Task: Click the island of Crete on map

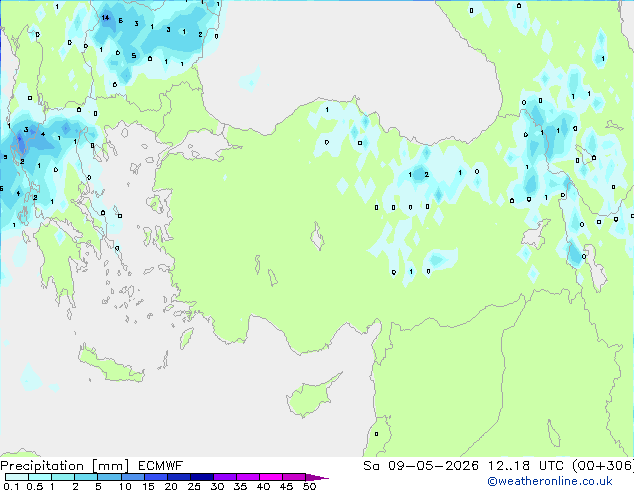Action: [110, 364]
